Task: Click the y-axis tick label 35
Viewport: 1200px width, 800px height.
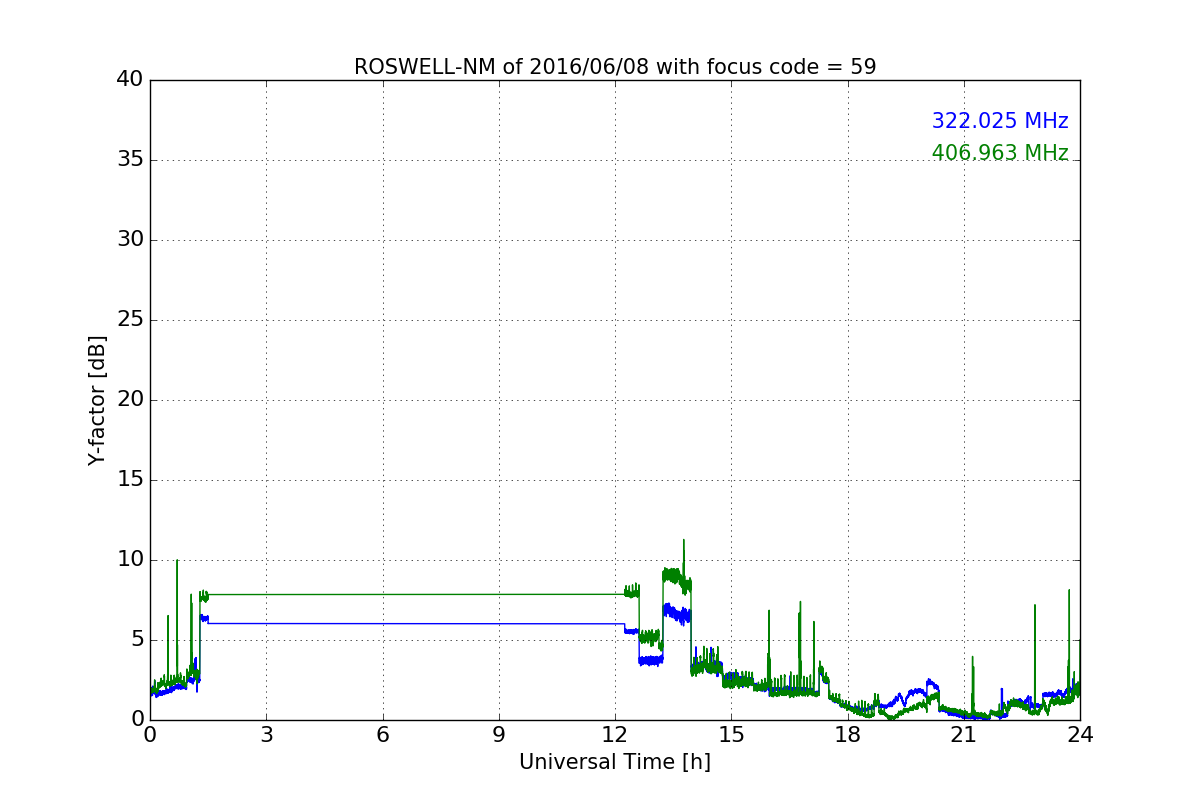Action: coord(130,160)
